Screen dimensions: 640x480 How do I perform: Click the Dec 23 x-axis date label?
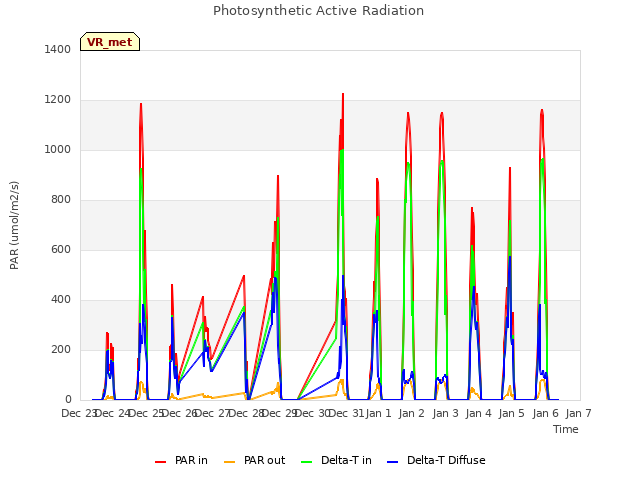click(x=79, y=413)
